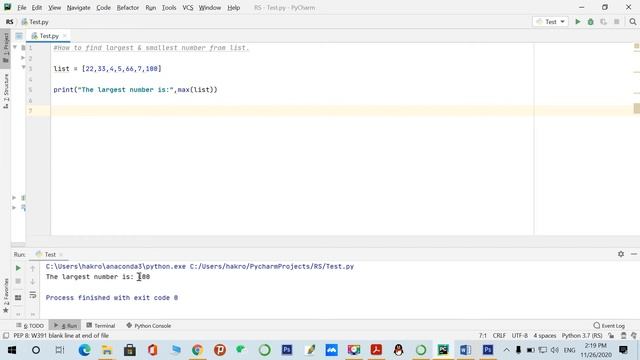Open the Tools menu
The width and height of the screenshot is (640, 360).
click(x=169, y=8)
